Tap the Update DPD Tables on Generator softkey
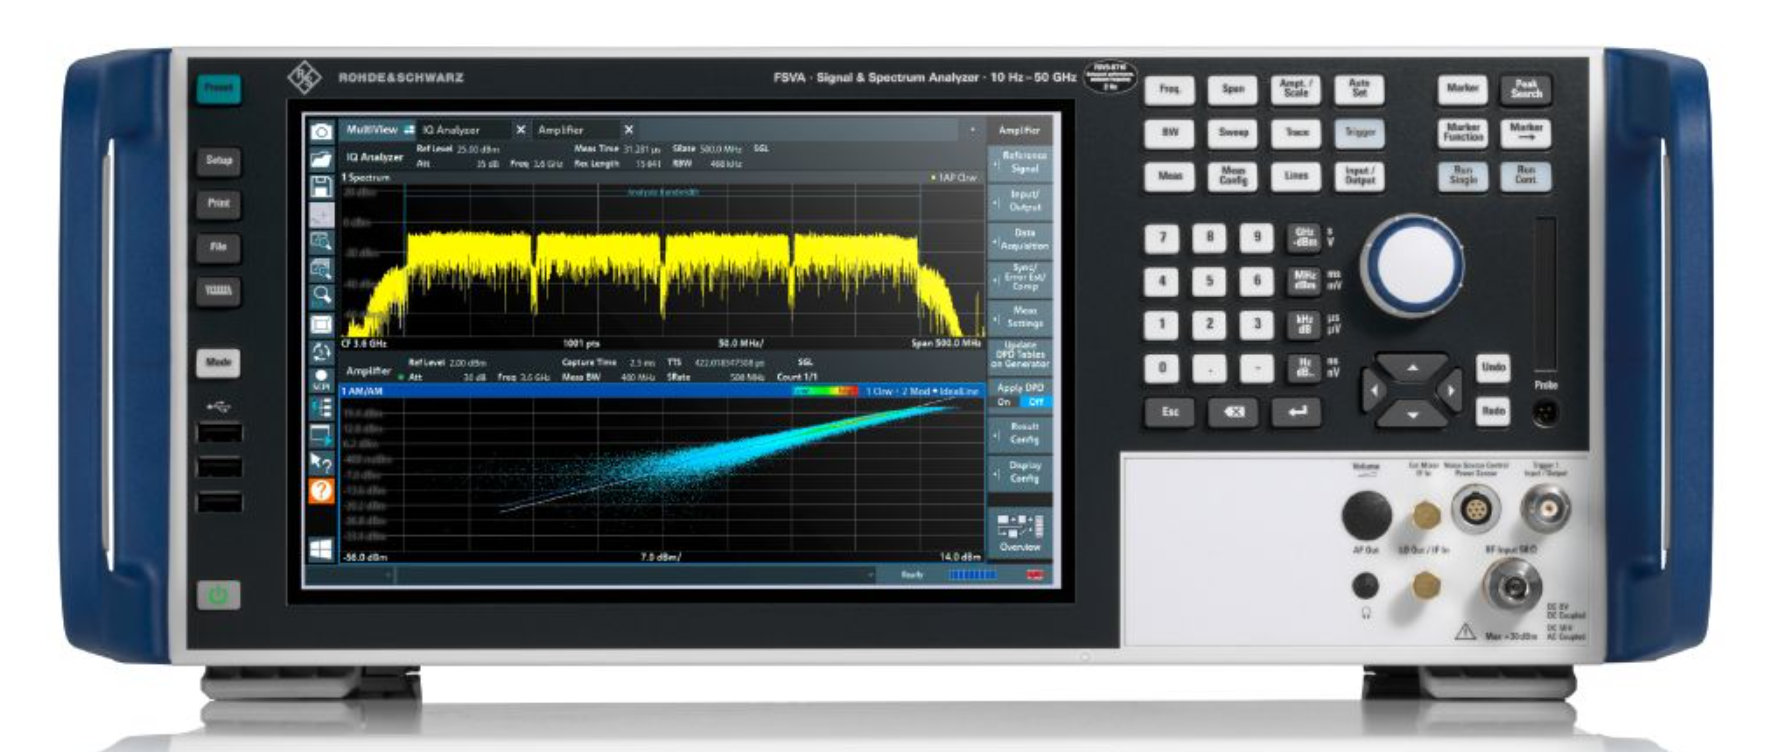The width and height of the screenshot is (1770, 752). pyautogui.click(x=1020, y=355)
